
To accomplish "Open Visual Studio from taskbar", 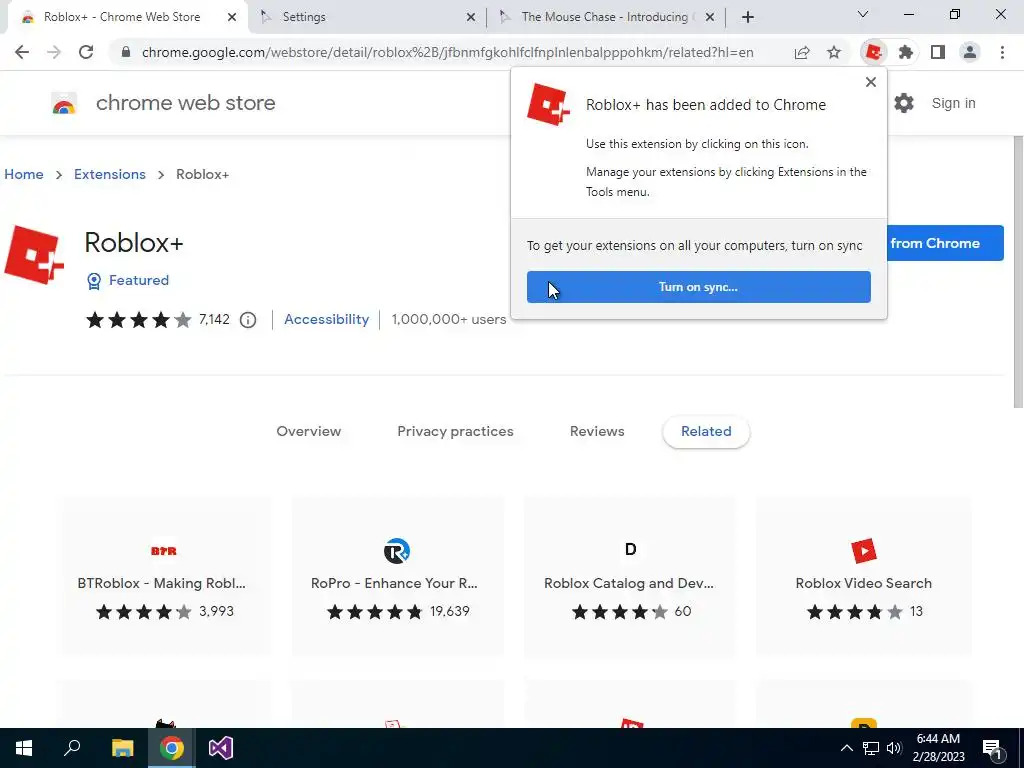I will [x=221, y=748].
